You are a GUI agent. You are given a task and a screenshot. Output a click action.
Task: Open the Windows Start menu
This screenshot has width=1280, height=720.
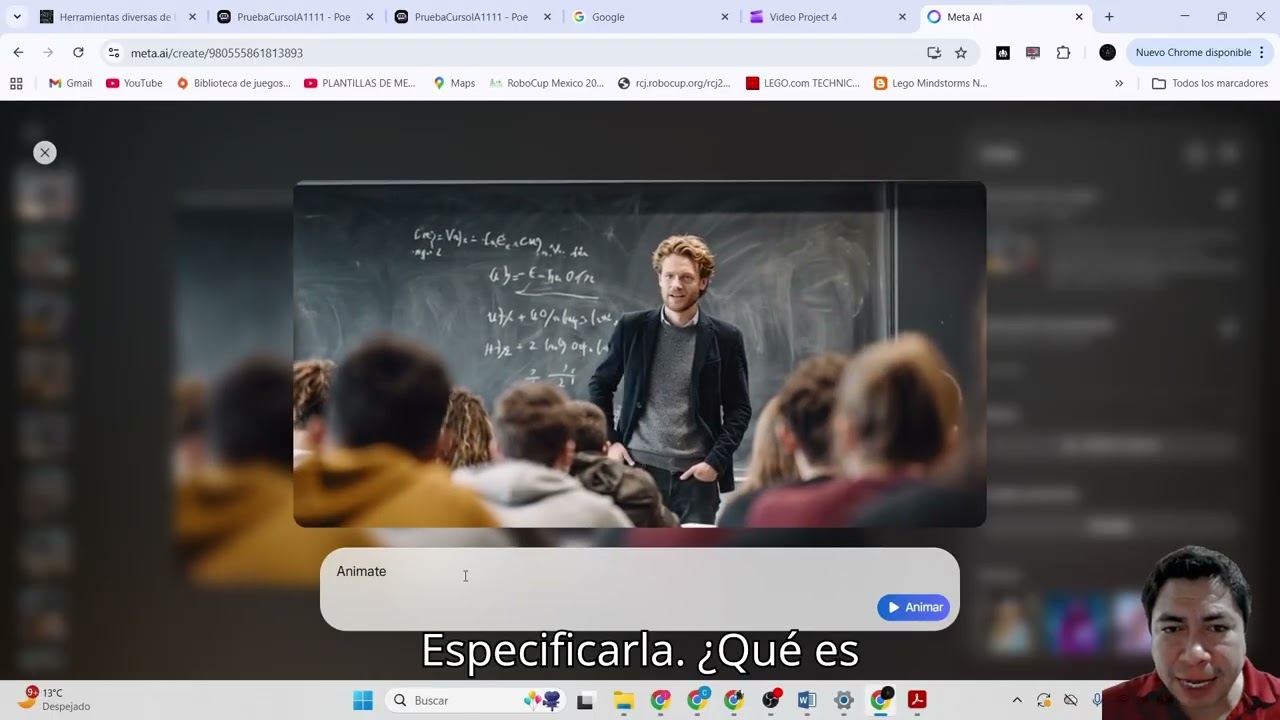coord(363,700)
